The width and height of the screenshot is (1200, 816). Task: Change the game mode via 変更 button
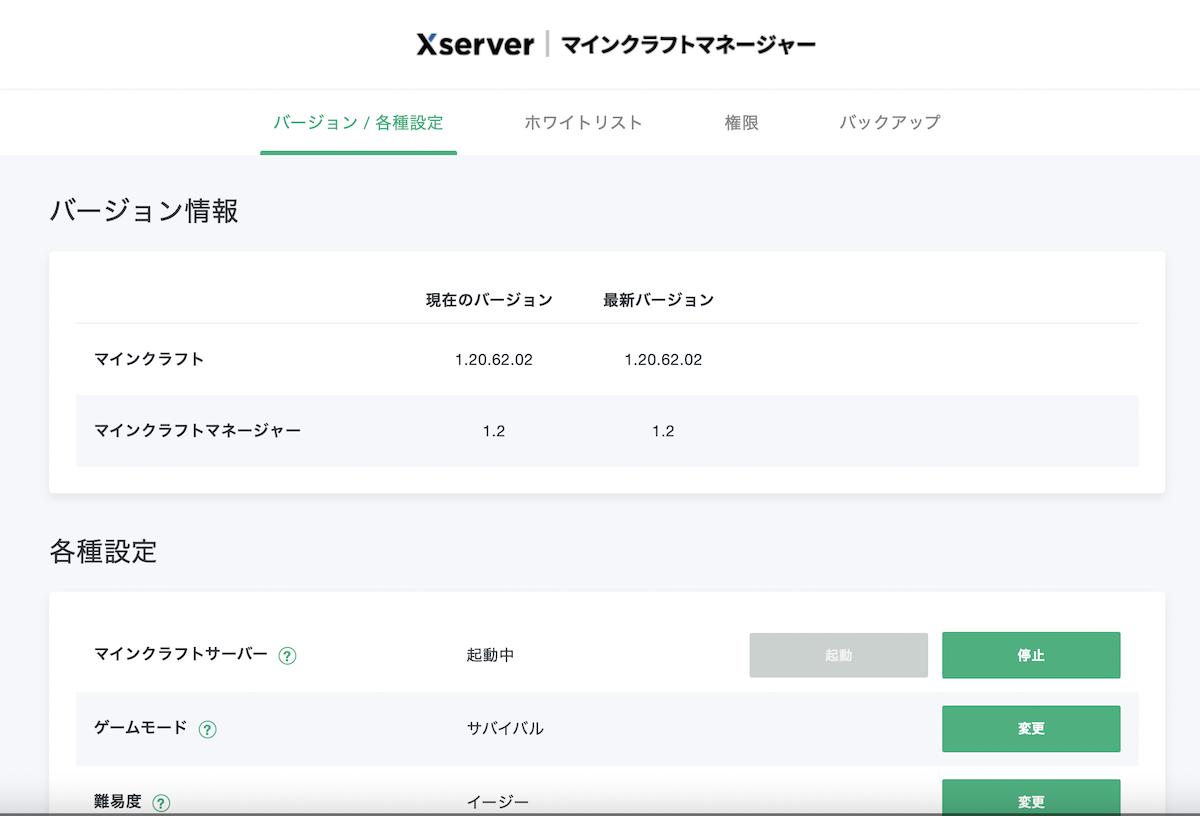pos(1031,729)
